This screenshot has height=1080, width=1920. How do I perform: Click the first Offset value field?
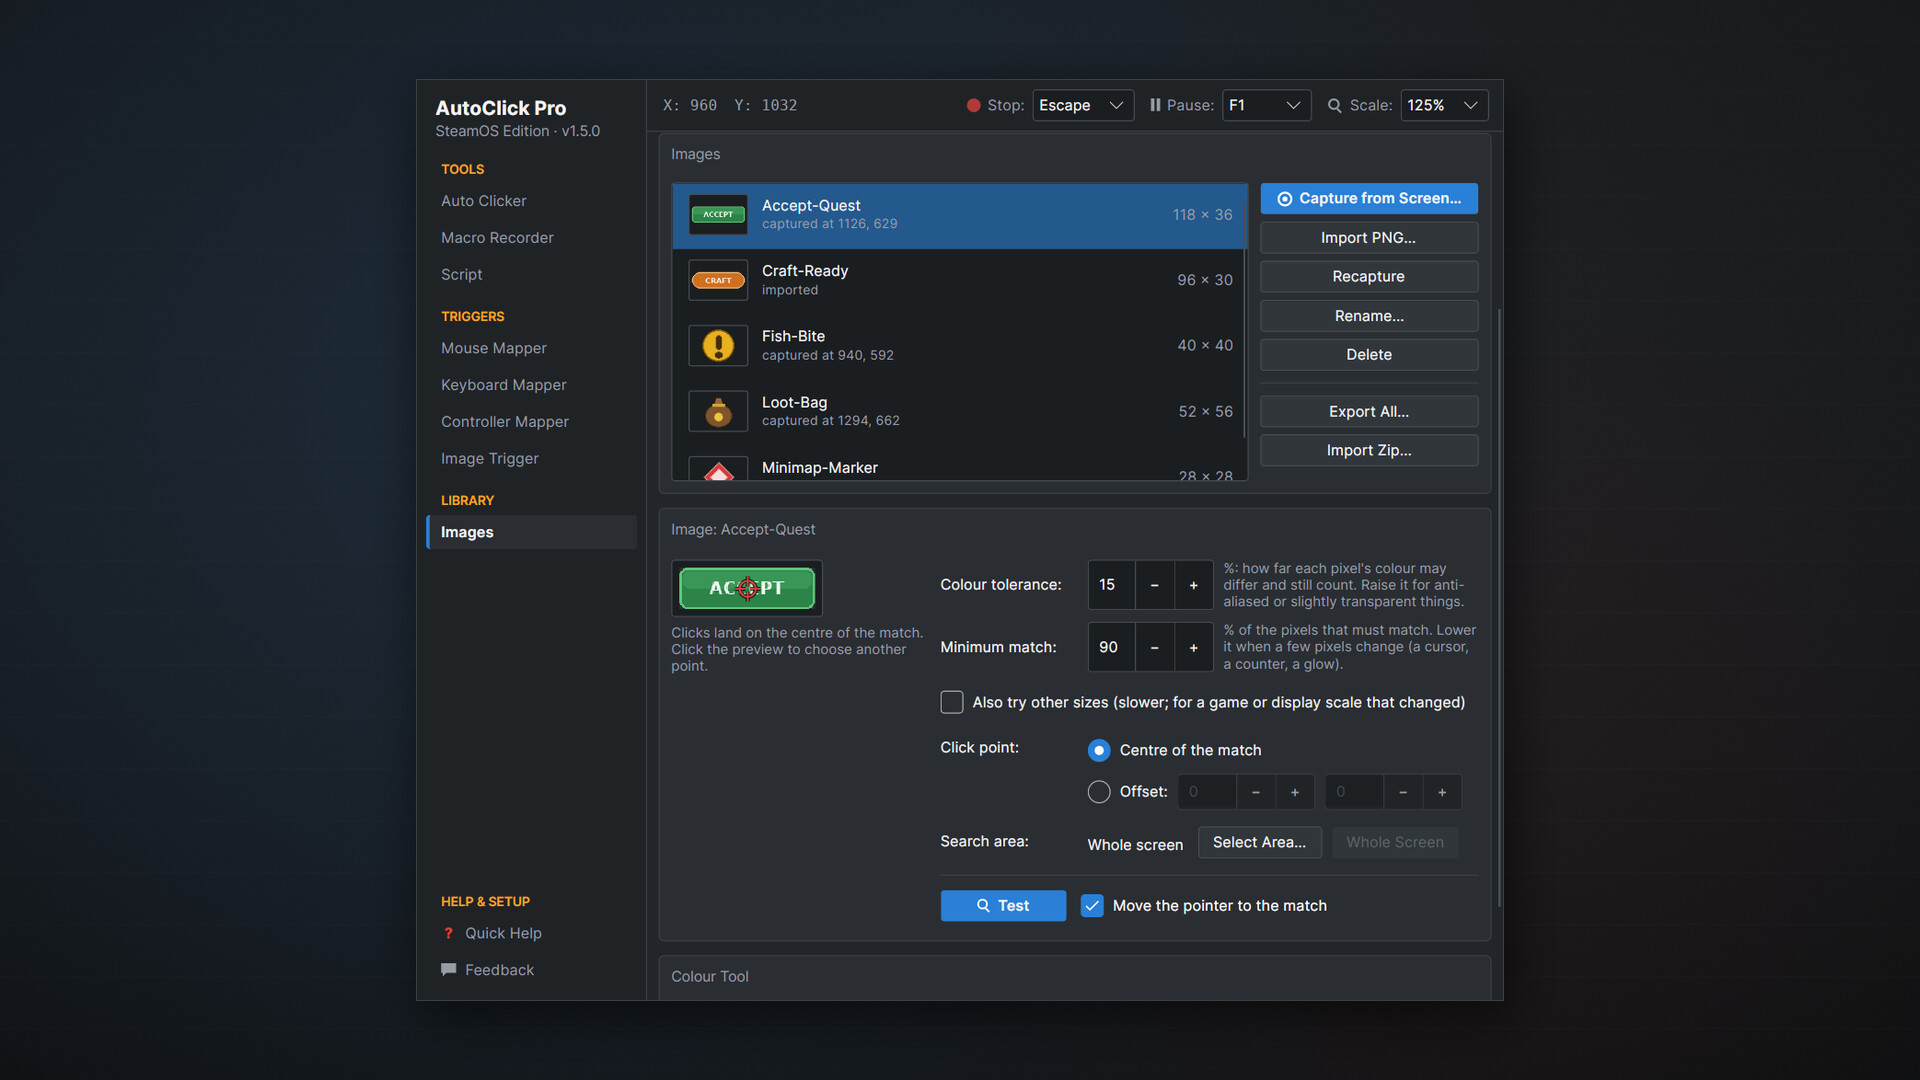tap(1207, 792)
